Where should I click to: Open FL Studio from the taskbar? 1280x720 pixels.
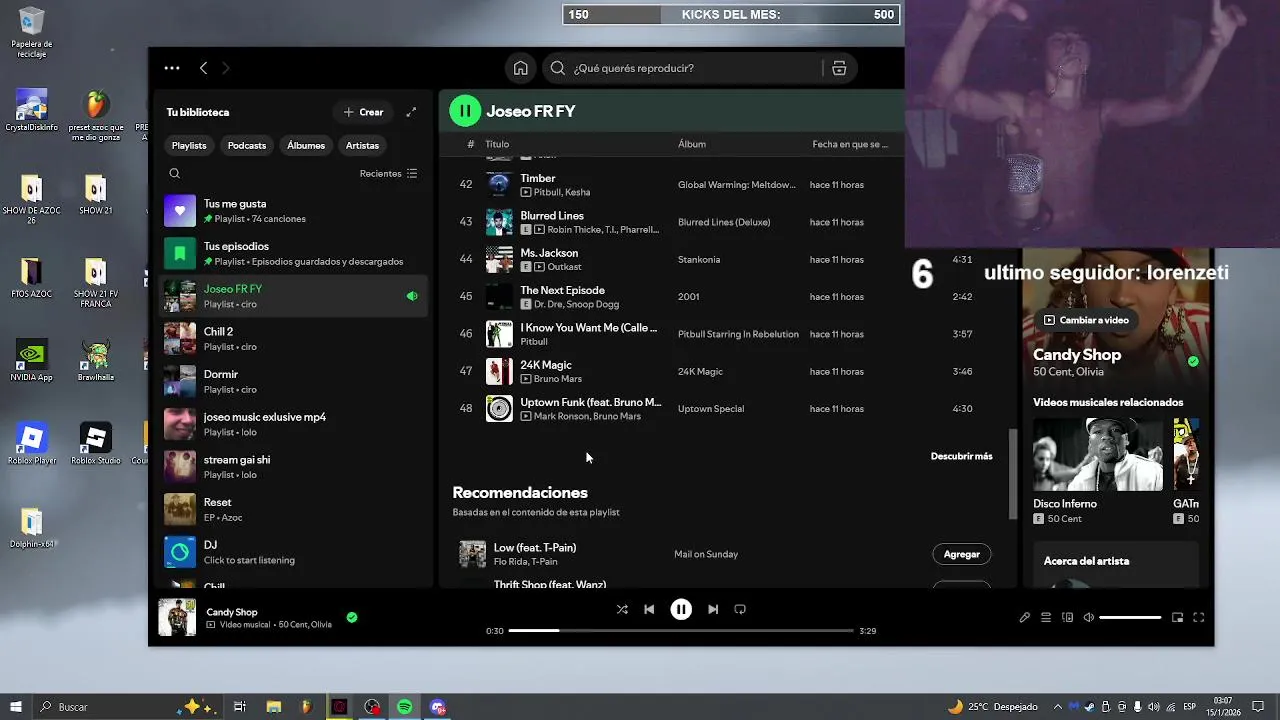coord(307,707)
